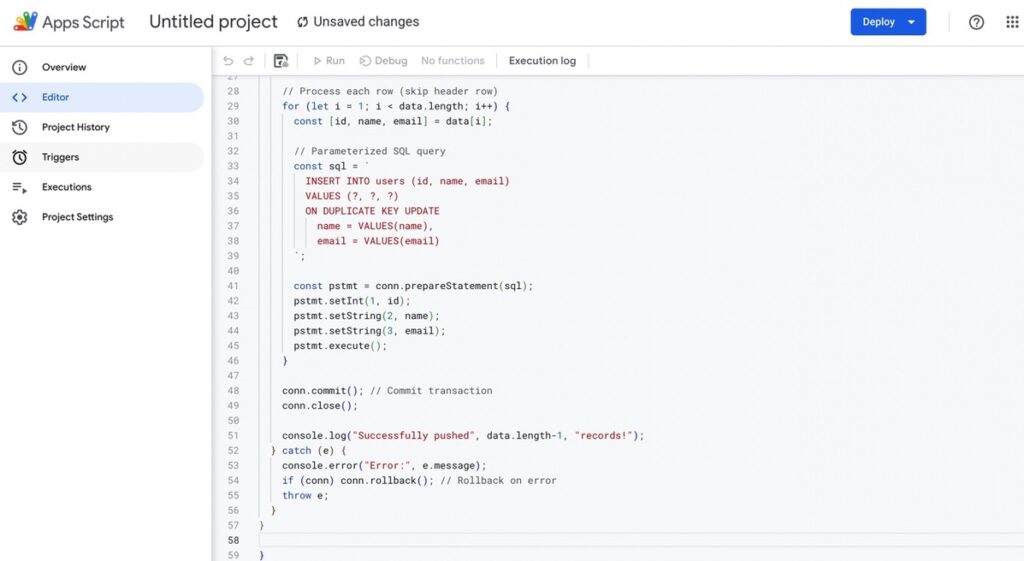Click the Apps Script logo icon
Screen dimensions: 1024x561
[x=25, y=22]
